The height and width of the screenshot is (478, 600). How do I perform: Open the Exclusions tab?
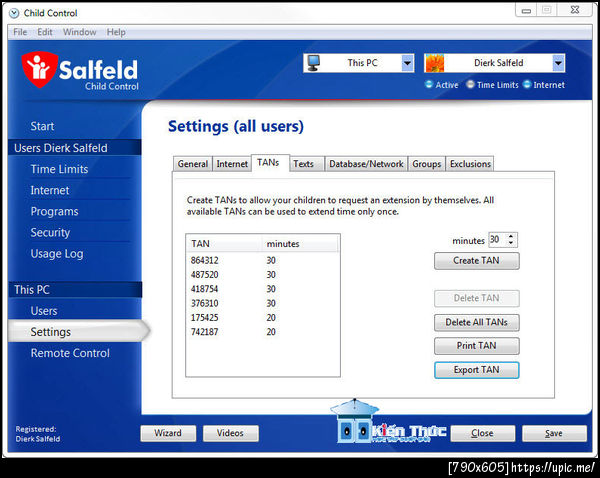[470, 164]
